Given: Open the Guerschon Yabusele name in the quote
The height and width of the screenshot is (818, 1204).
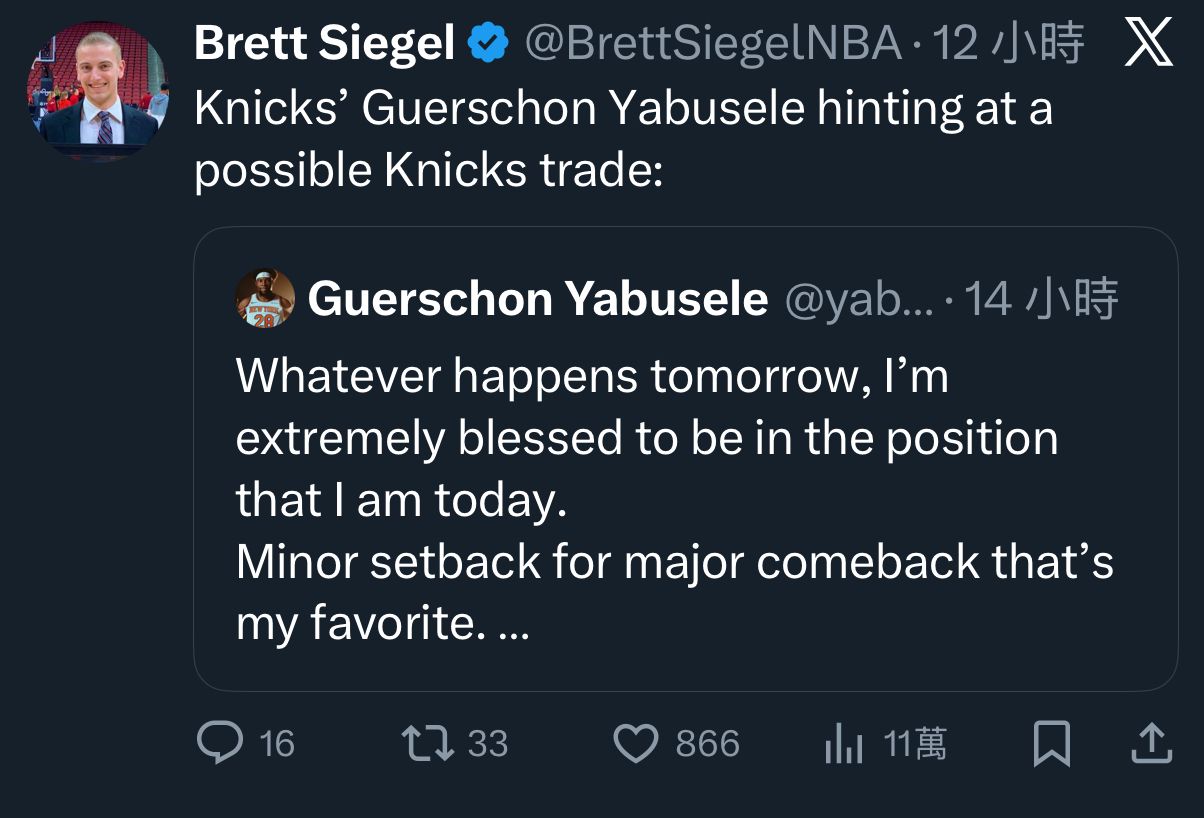Looking at the screenshot, I should pyautogui.click(x=538, y=299).
